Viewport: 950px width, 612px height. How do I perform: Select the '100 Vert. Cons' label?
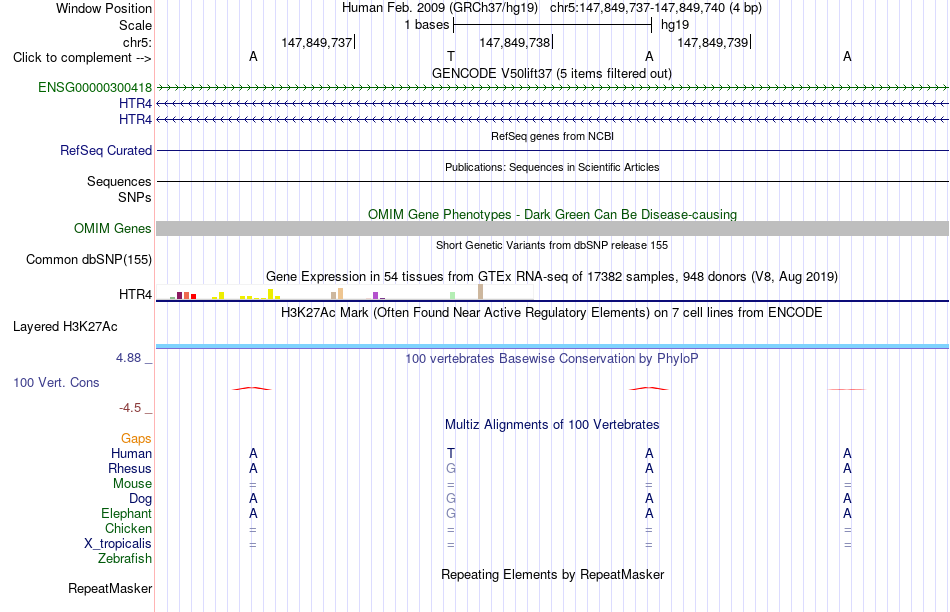(56, 382)
